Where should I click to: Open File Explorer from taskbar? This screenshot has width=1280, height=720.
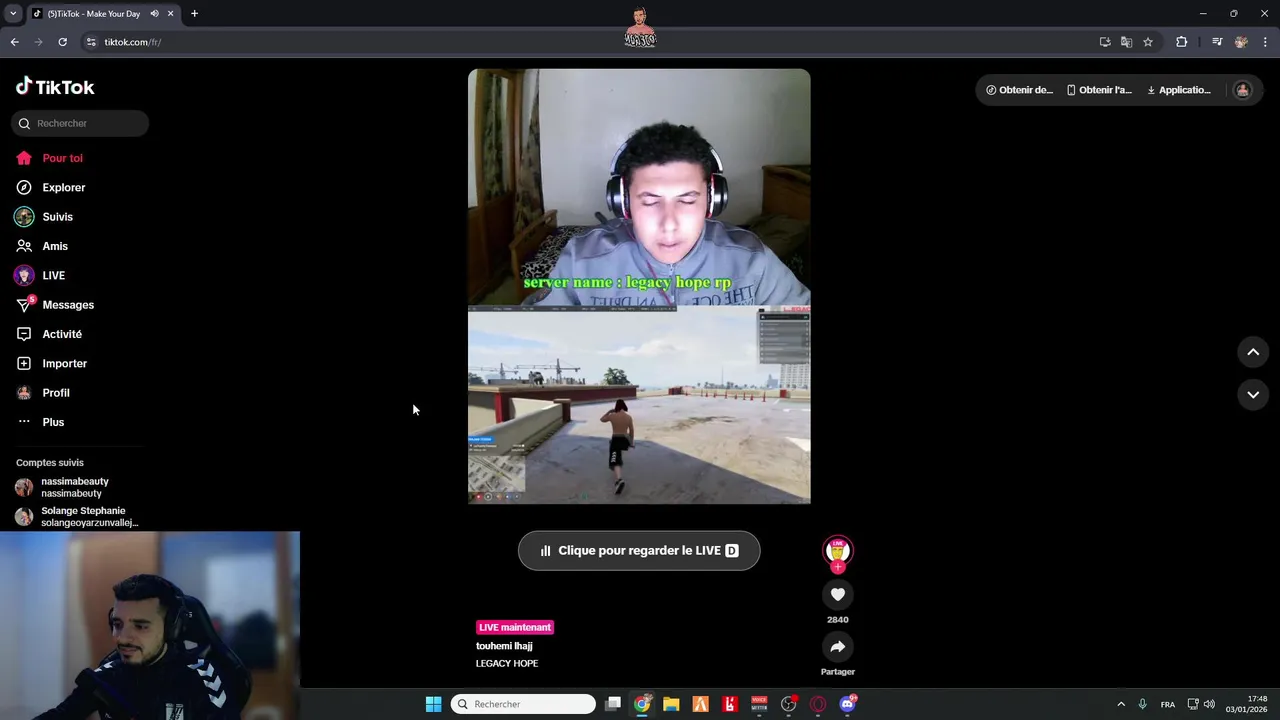coord(671,704)
